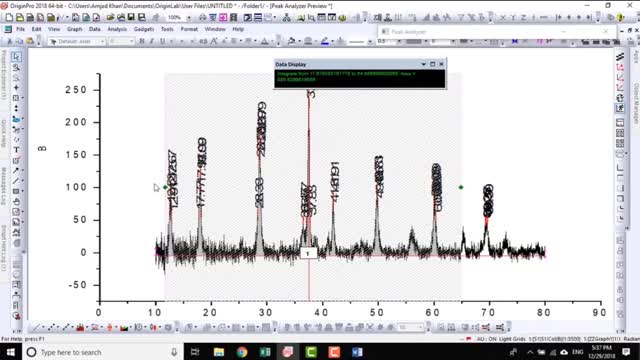Viewport: 640px width, 360px height.
Task: Click the Open file folder icon
Action: point(110,18)
